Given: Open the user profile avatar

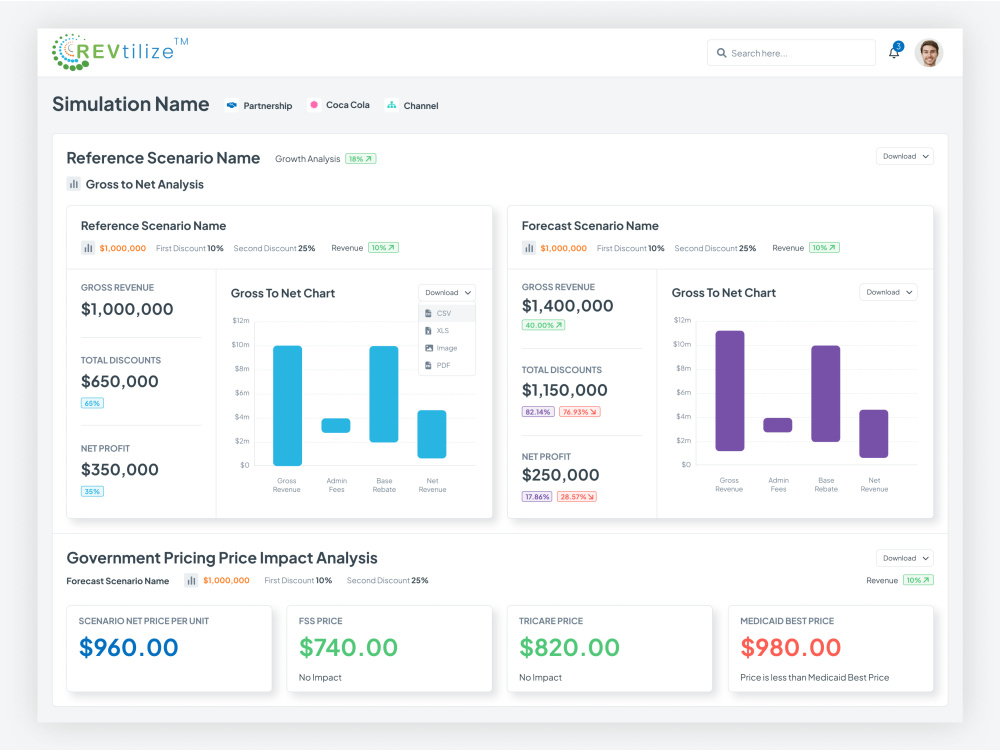Looking at the screenshot, I should point(929,53).
